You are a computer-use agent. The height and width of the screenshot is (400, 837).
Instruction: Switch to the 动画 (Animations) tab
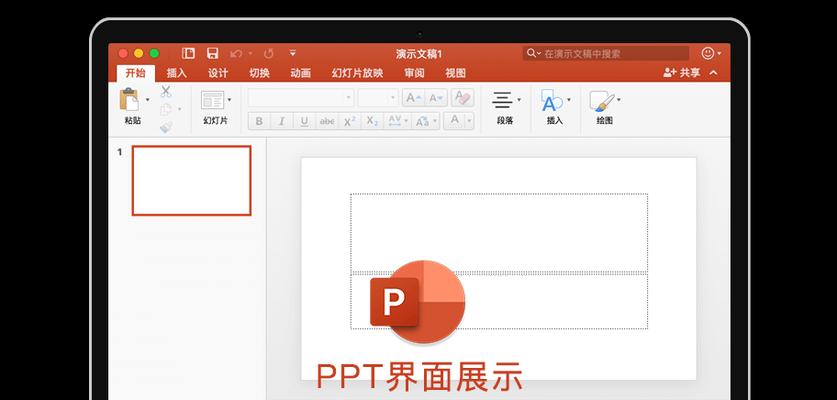(x=301, y=73)
